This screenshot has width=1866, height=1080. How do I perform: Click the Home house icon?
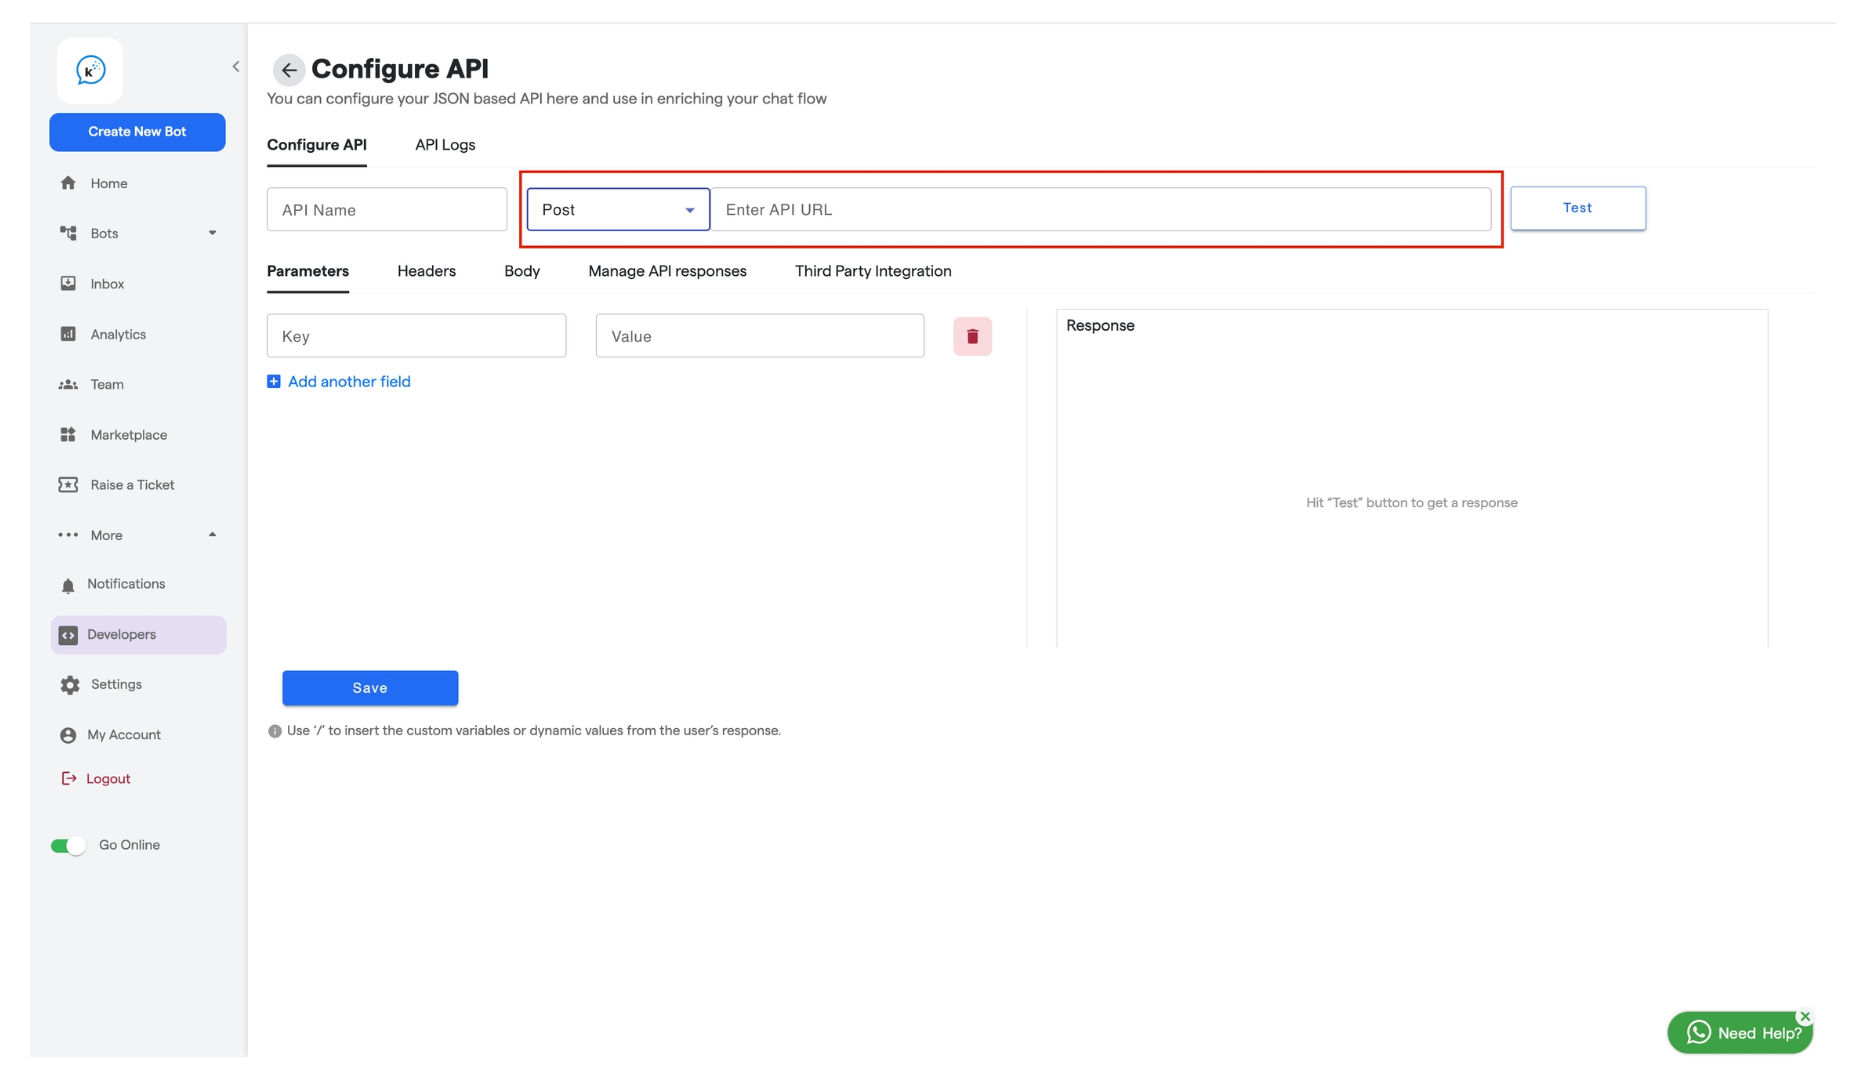pyautogui.click(x=68, y=183)
